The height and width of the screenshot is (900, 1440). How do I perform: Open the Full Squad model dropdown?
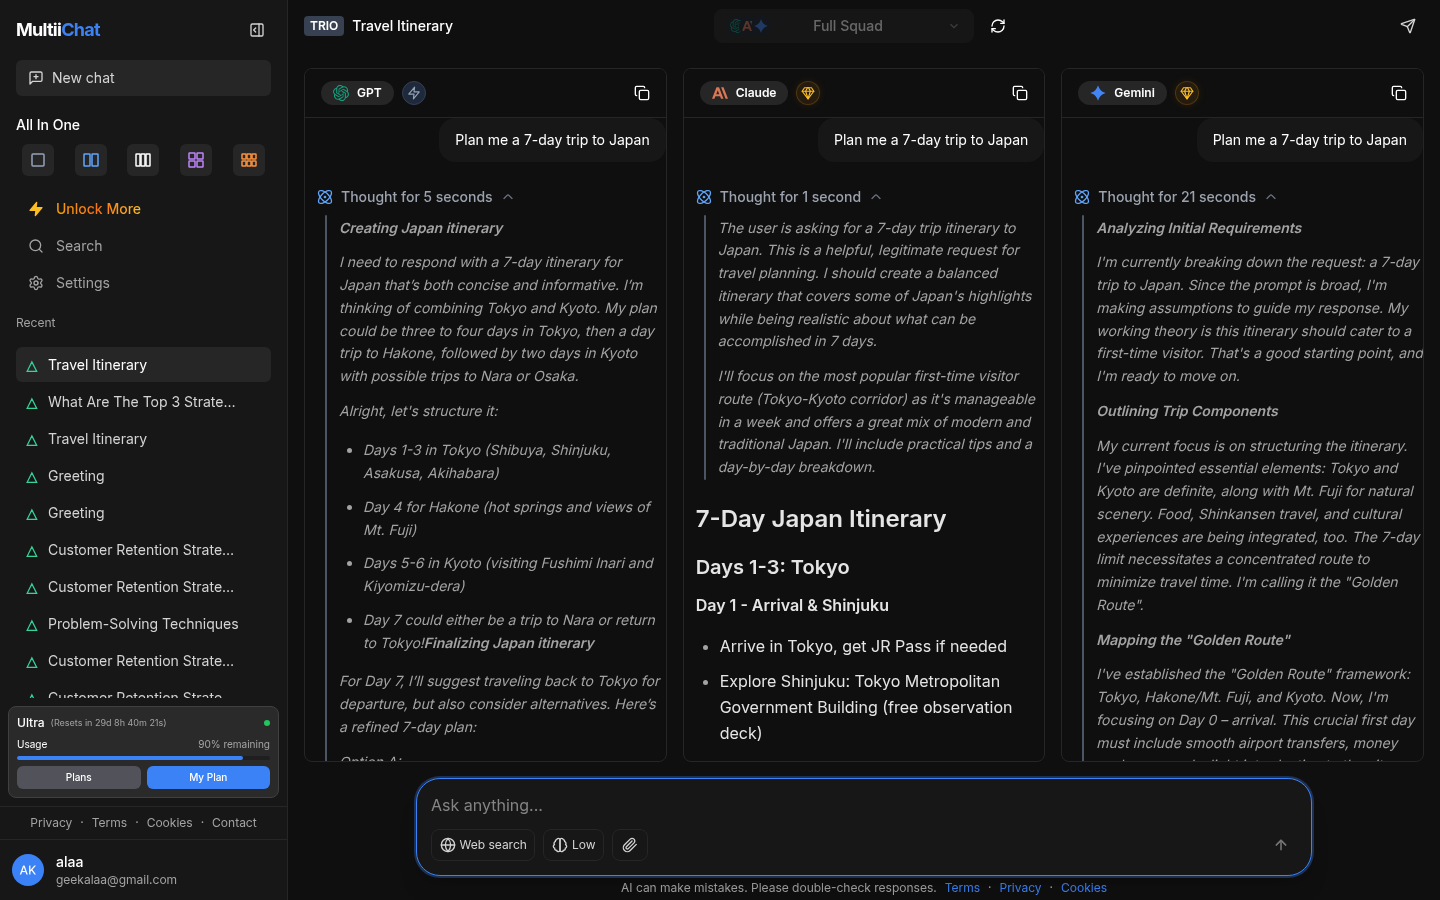pyautogui.click(x=844, y=26)
